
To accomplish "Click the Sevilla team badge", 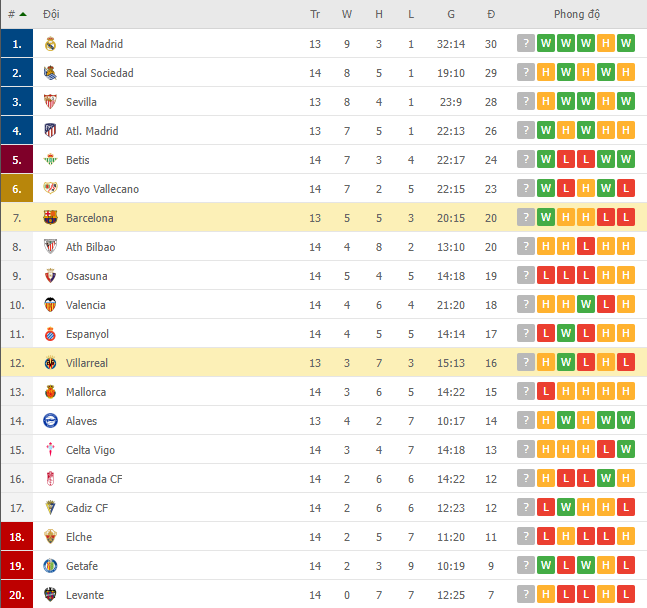I will click(50, 102).
